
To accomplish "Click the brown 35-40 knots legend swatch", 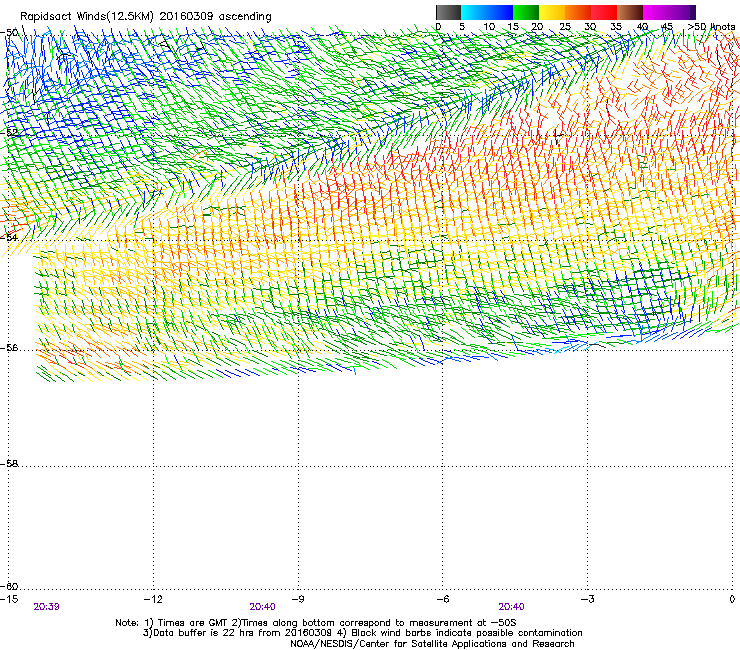I will pyautogui.click(x=630, y=12).
